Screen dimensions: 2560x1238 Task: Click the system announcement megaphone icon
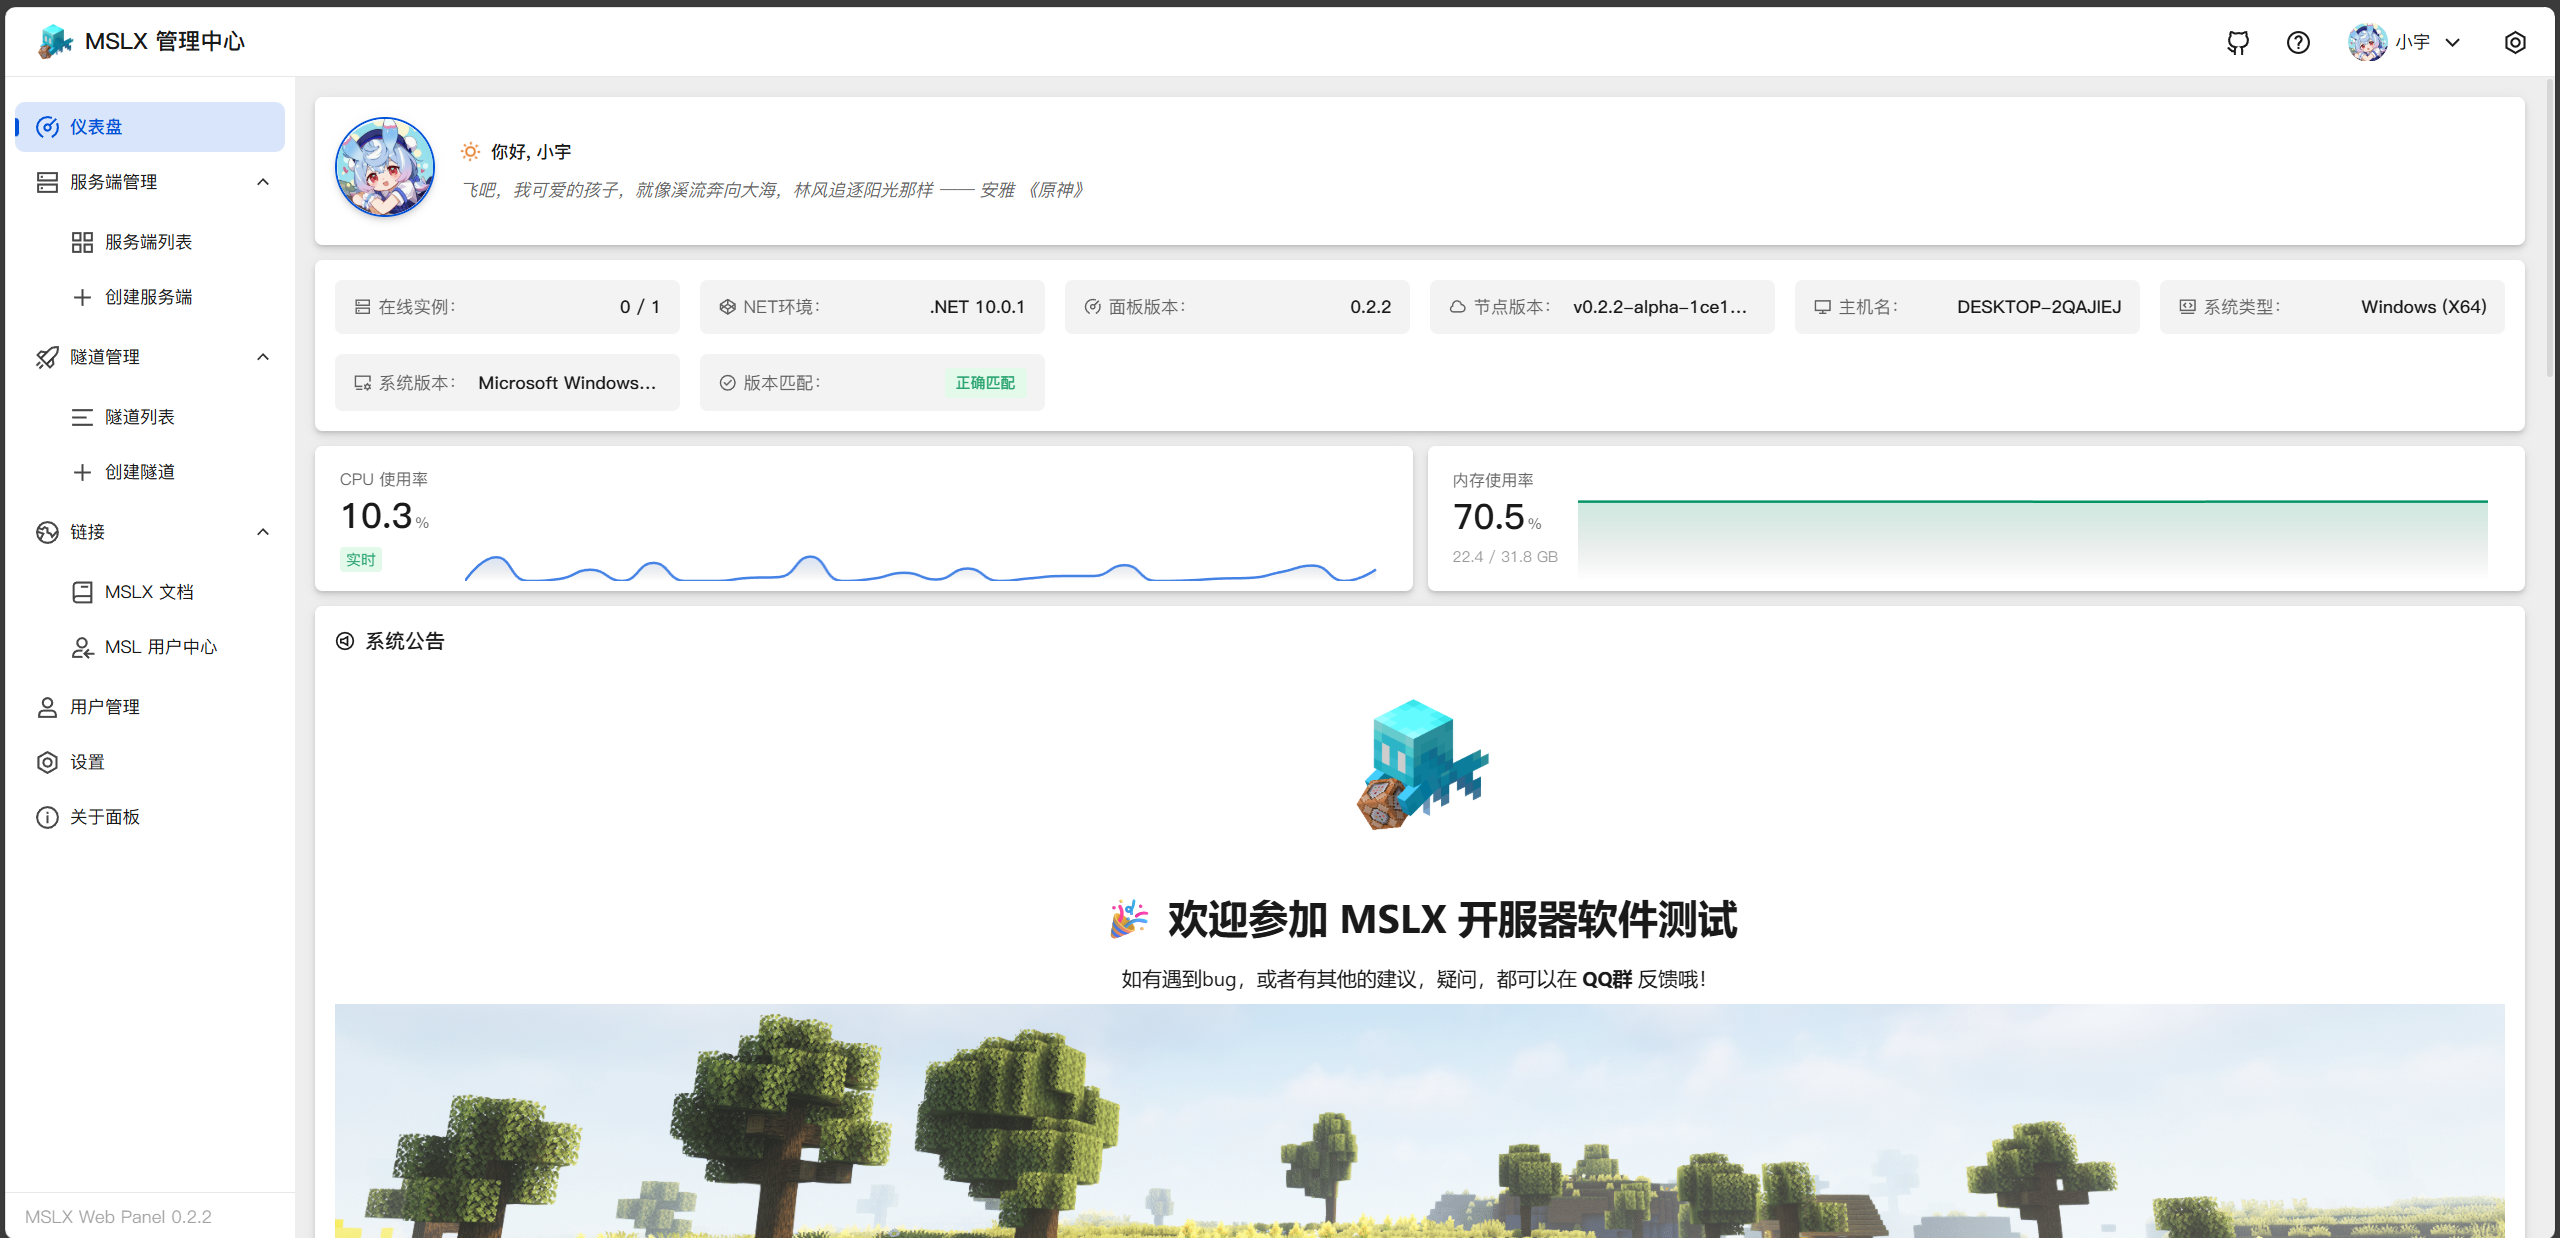pos(345,641)
